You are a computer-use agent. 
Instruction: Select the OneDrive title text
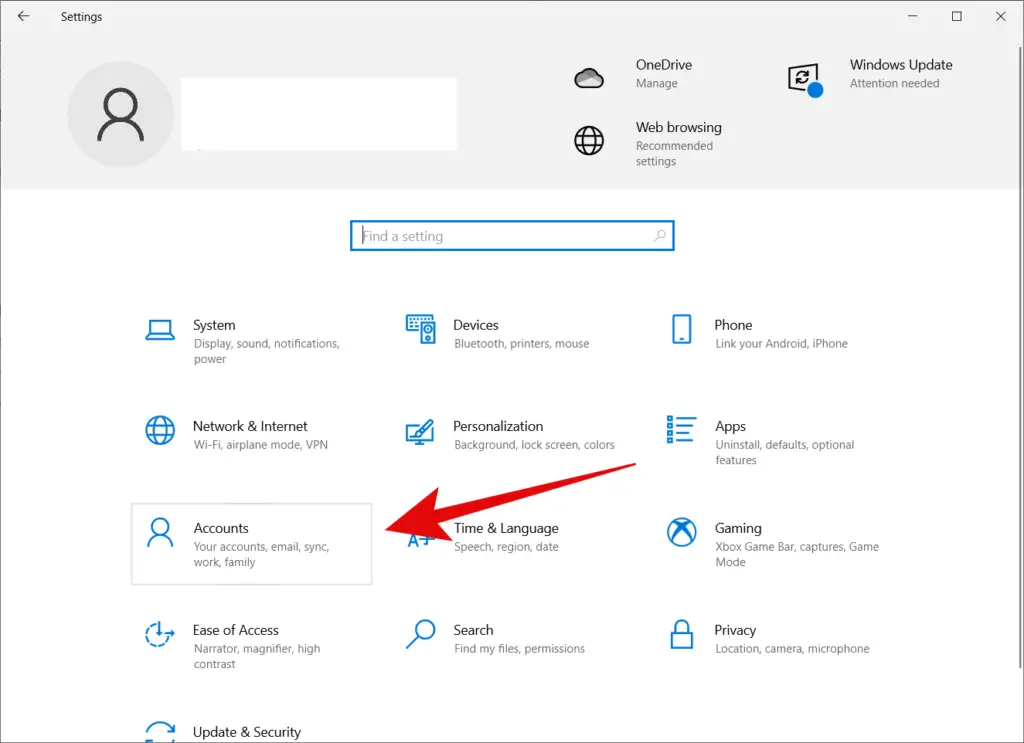[x=664, y=65]
